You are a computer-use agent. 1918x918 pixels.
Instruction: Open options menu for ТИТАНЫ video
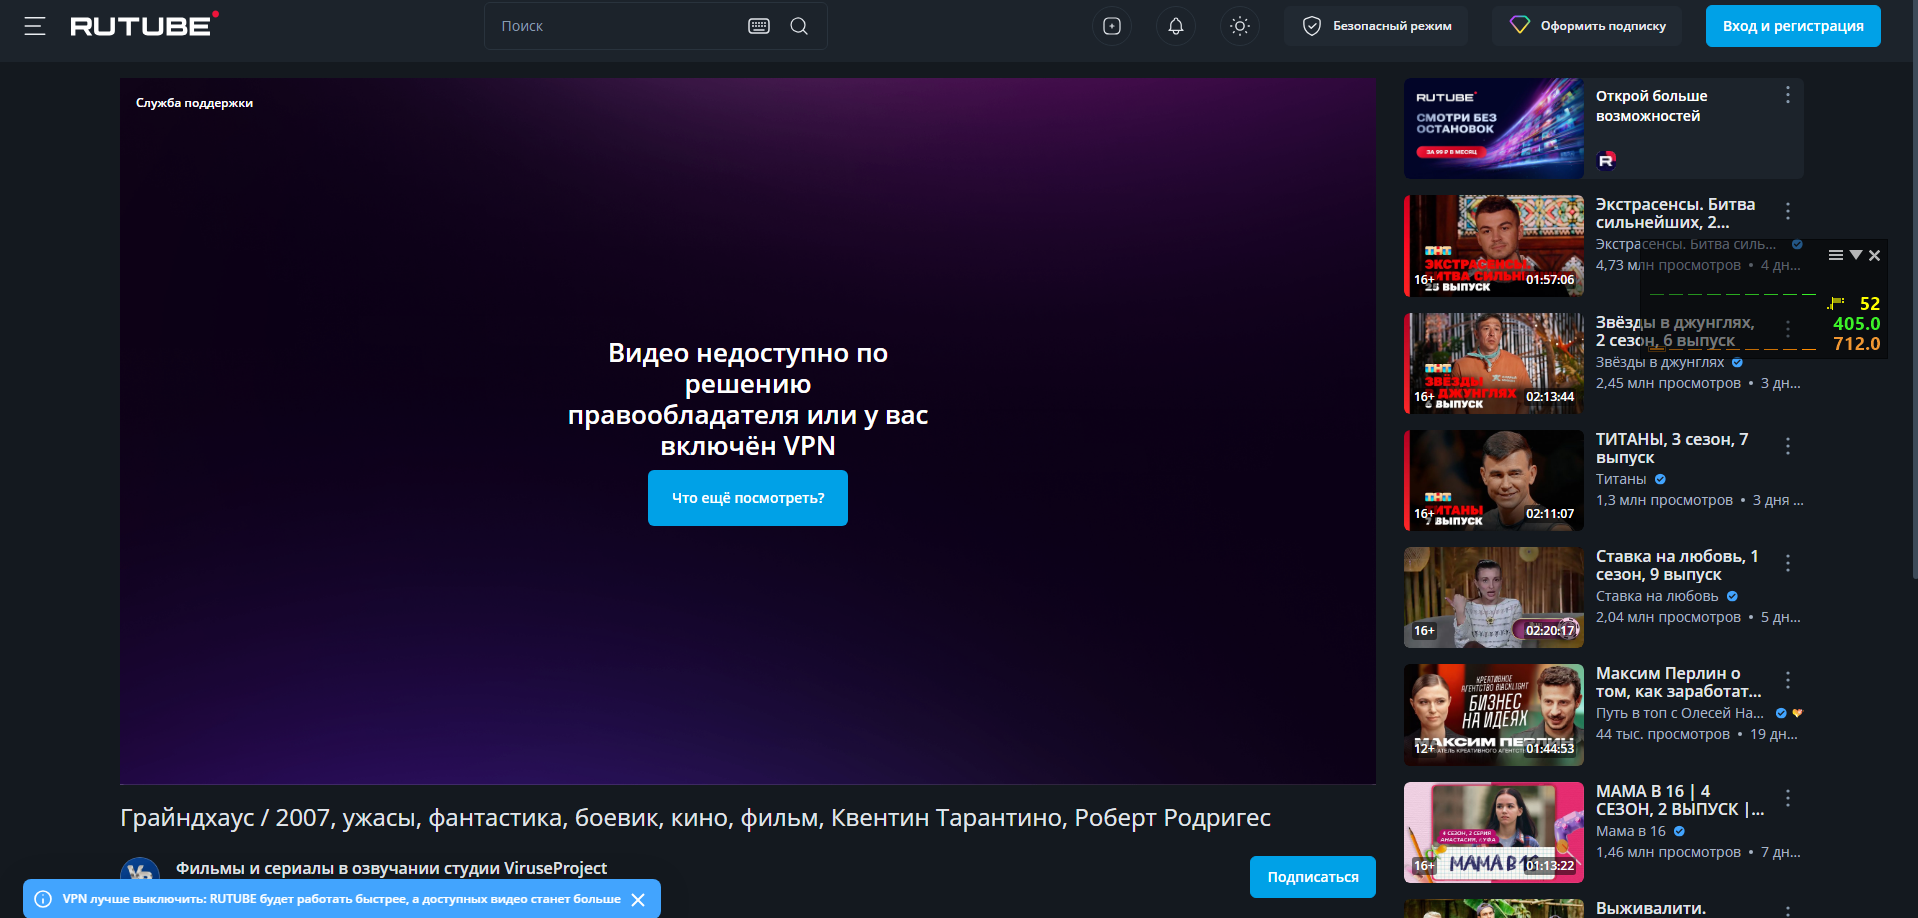tap(1788, 446)
